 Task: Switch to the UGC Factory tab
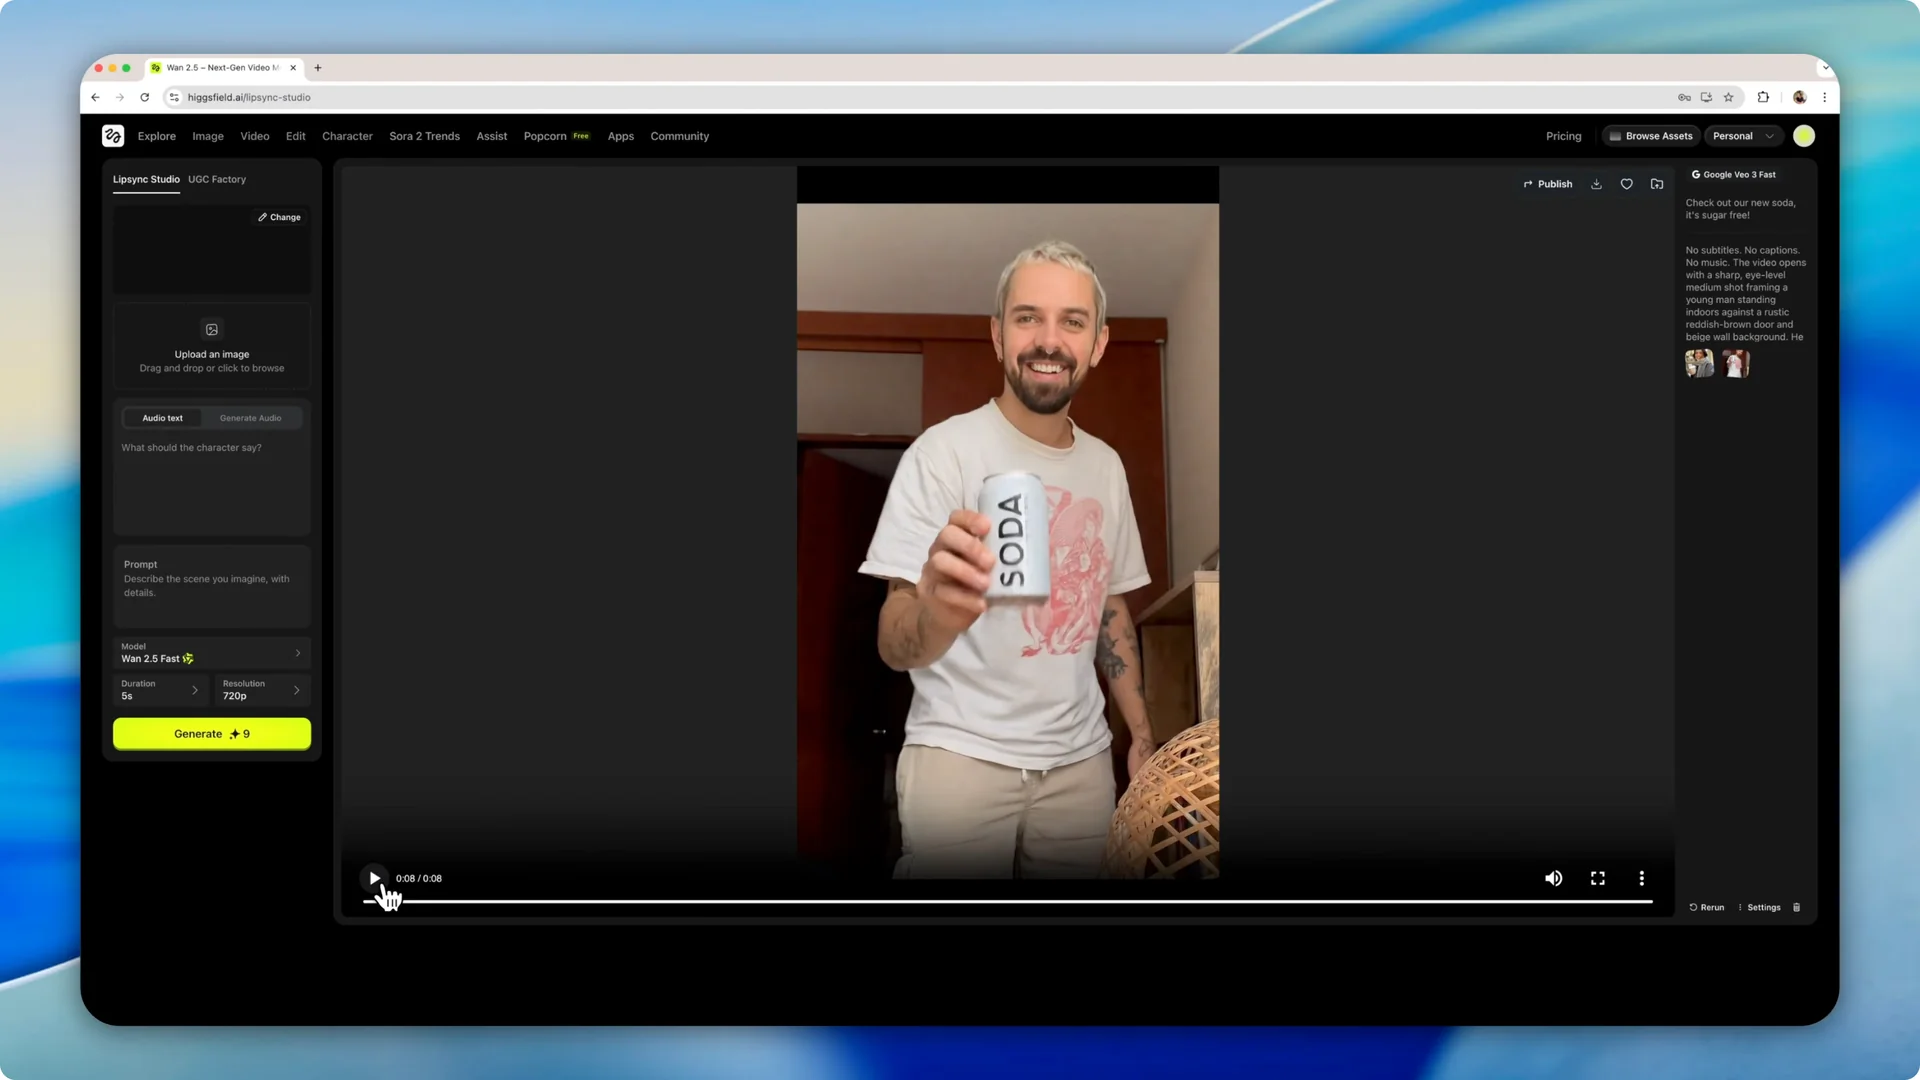point(217,179)
